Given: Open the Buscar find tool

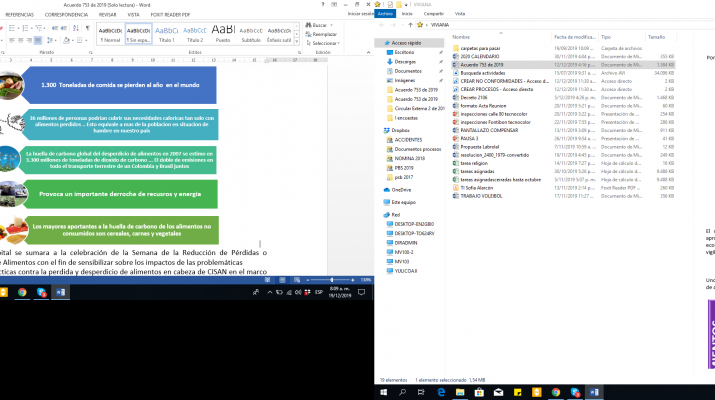Looking at the screenshot, I should point(316,23).
